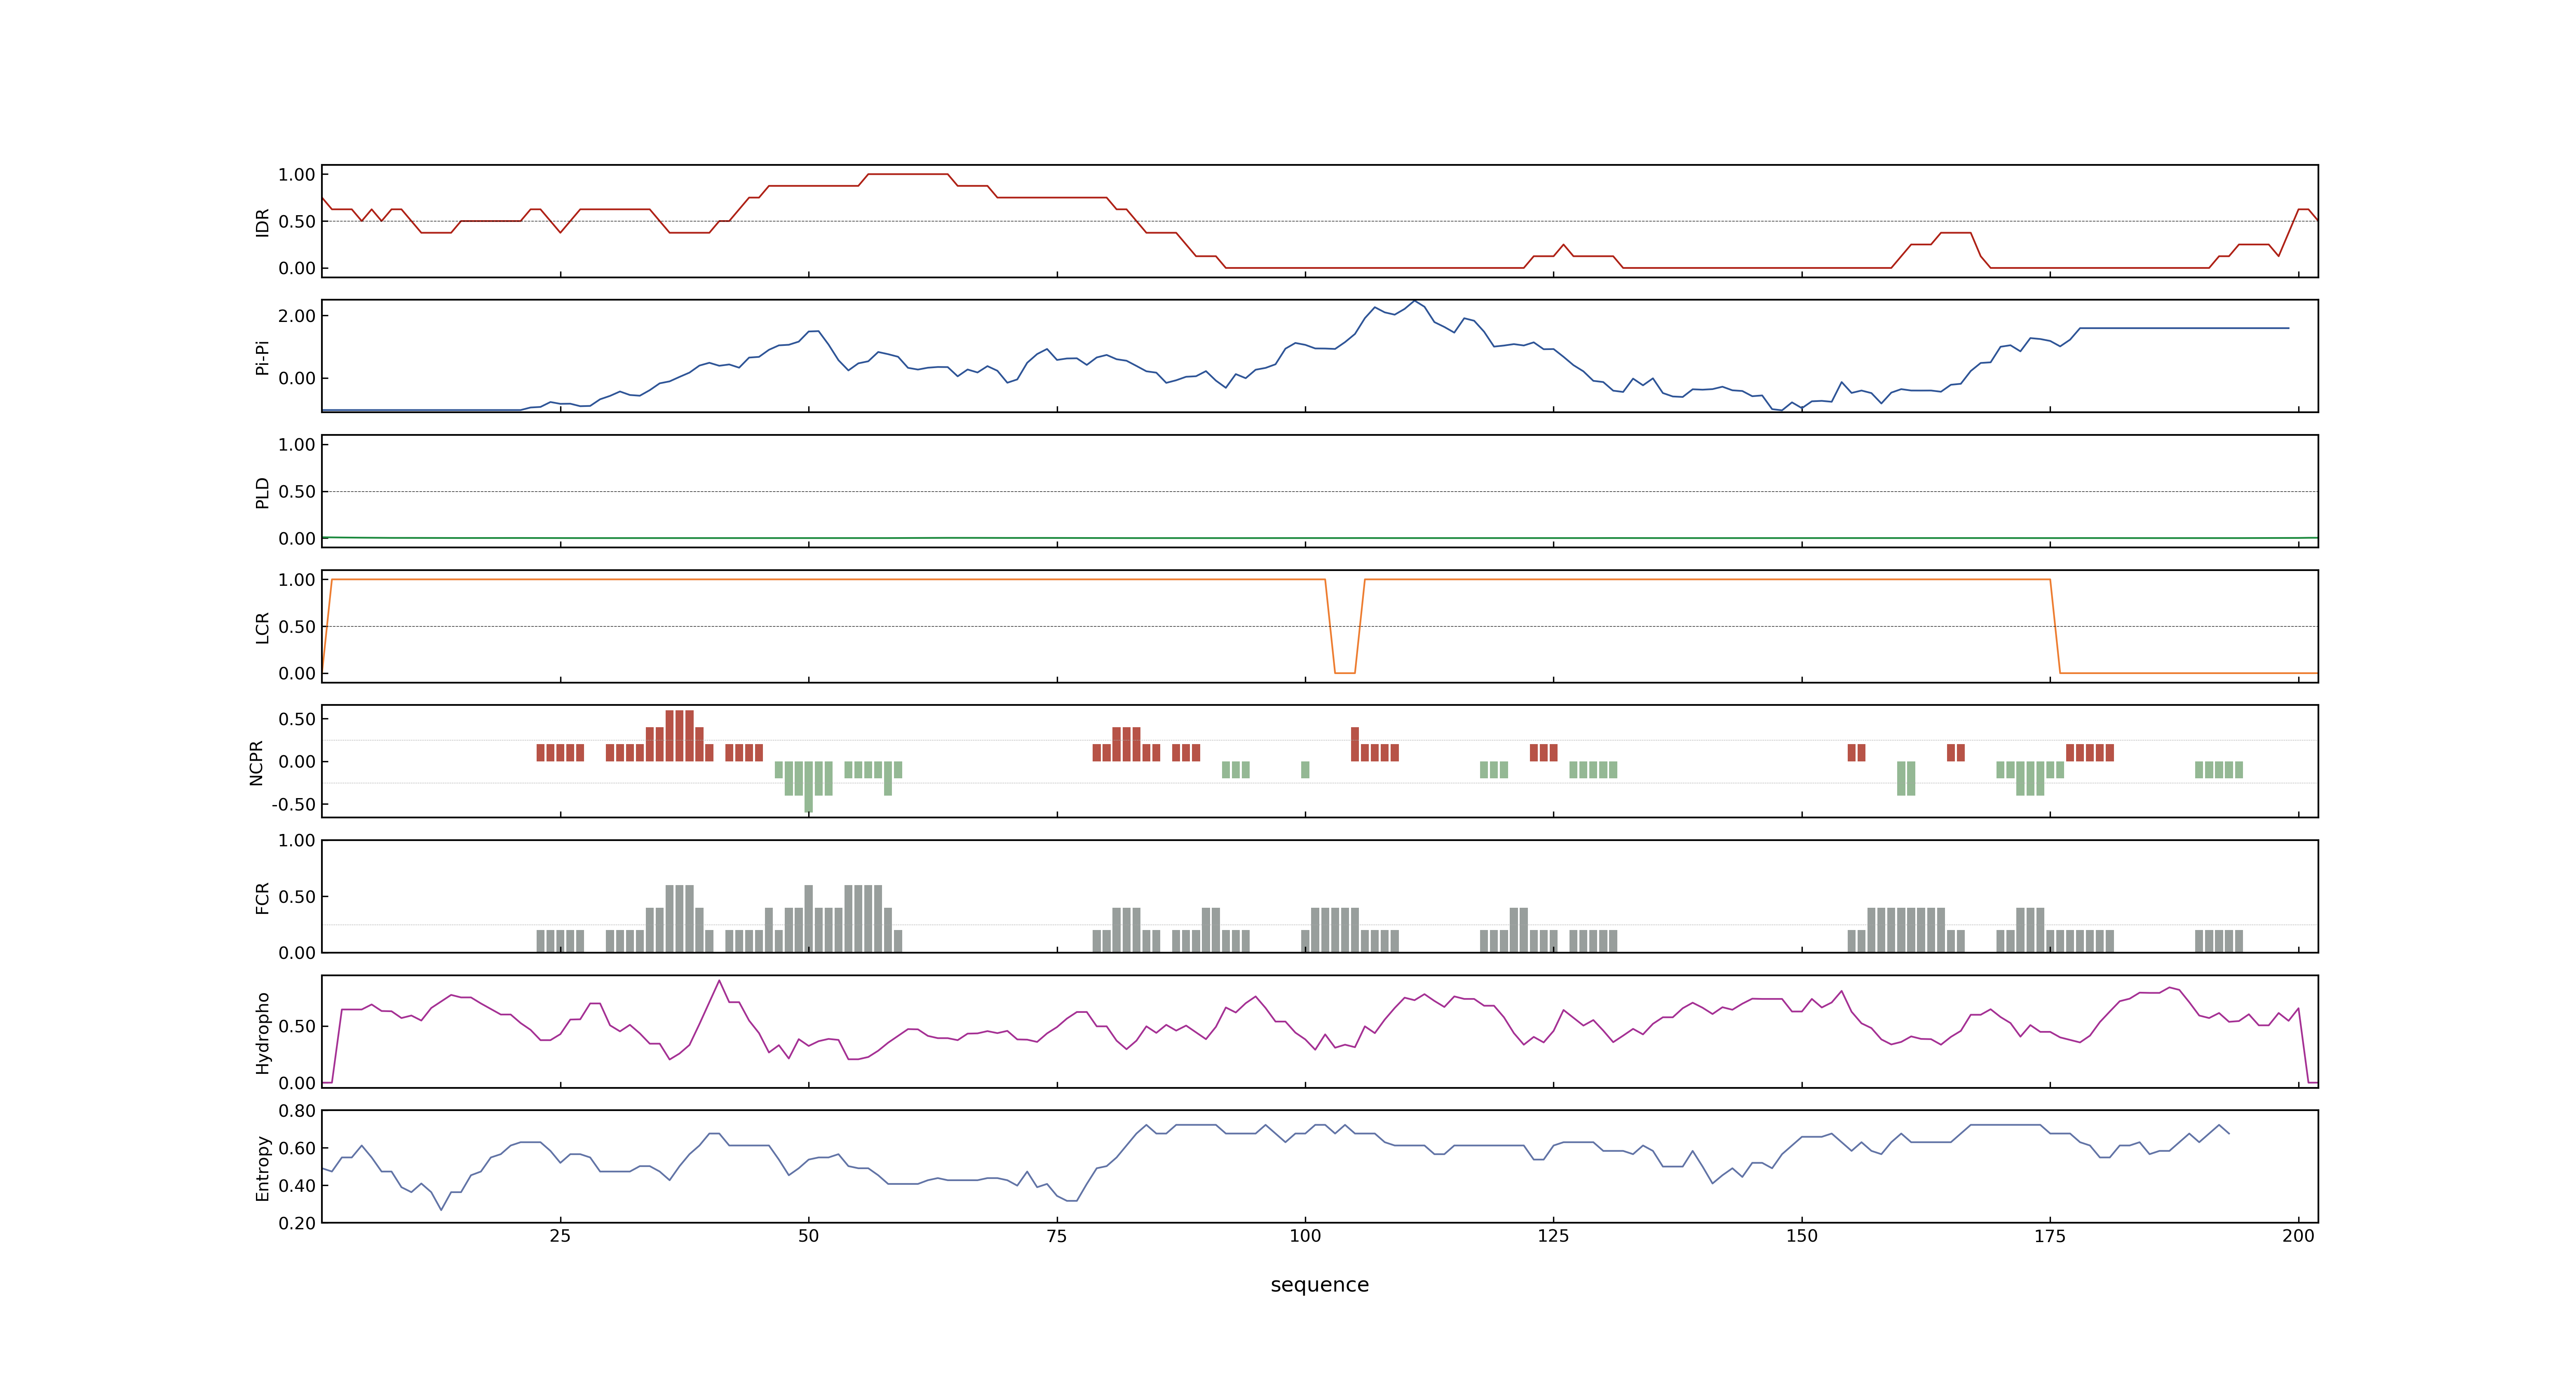Click the FCR y-axis label
The image size is (2576, 1374).
262,897
